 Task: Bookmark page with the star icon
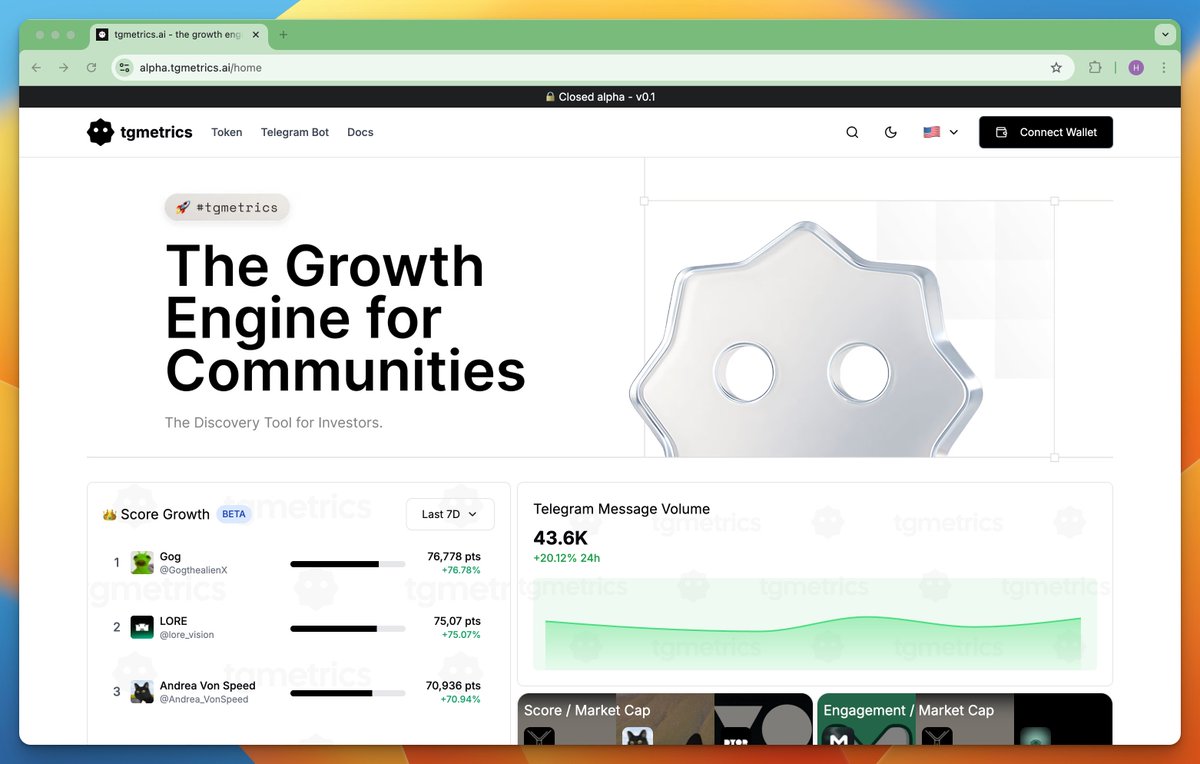1056,68
